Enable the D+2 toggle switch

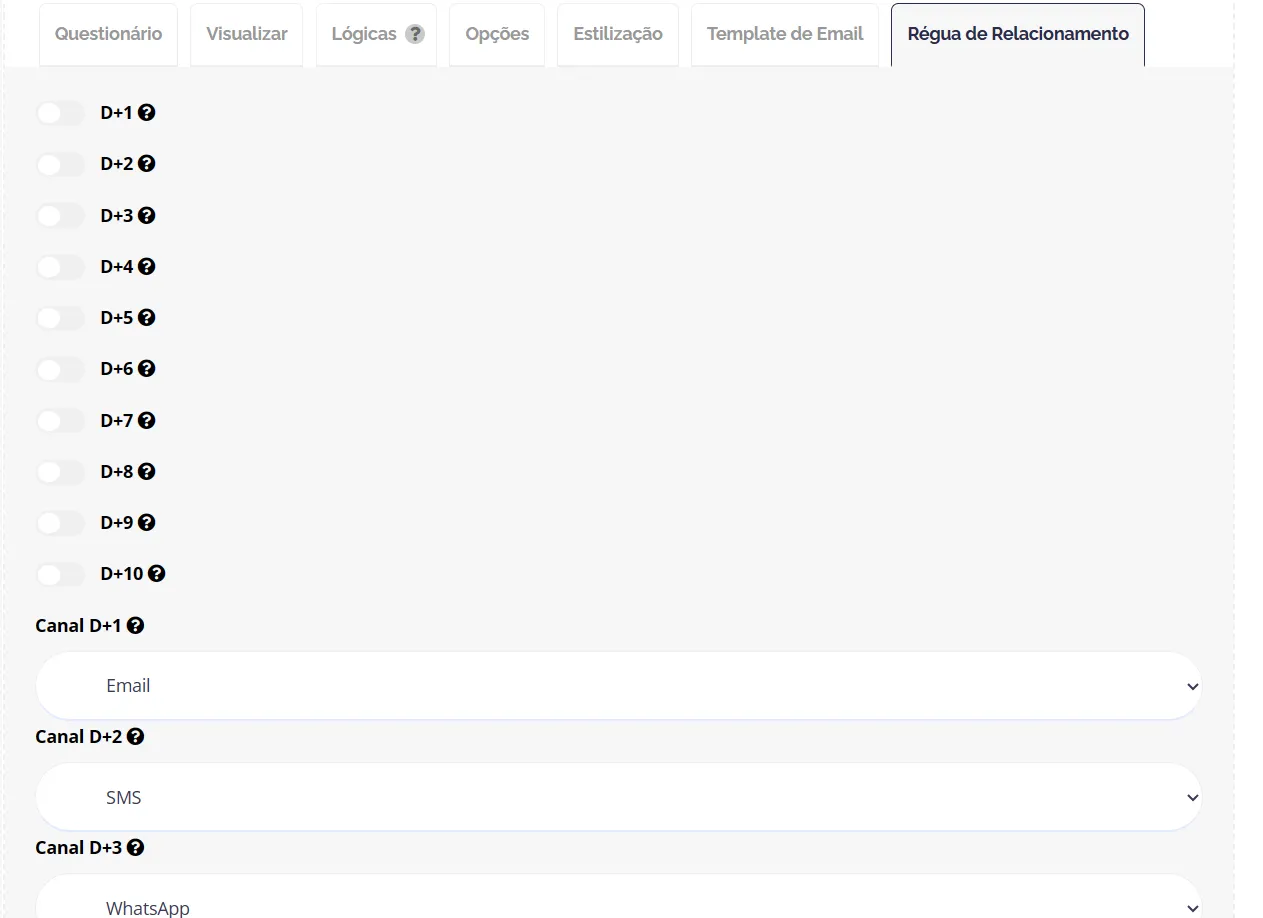tap(60, 164)
